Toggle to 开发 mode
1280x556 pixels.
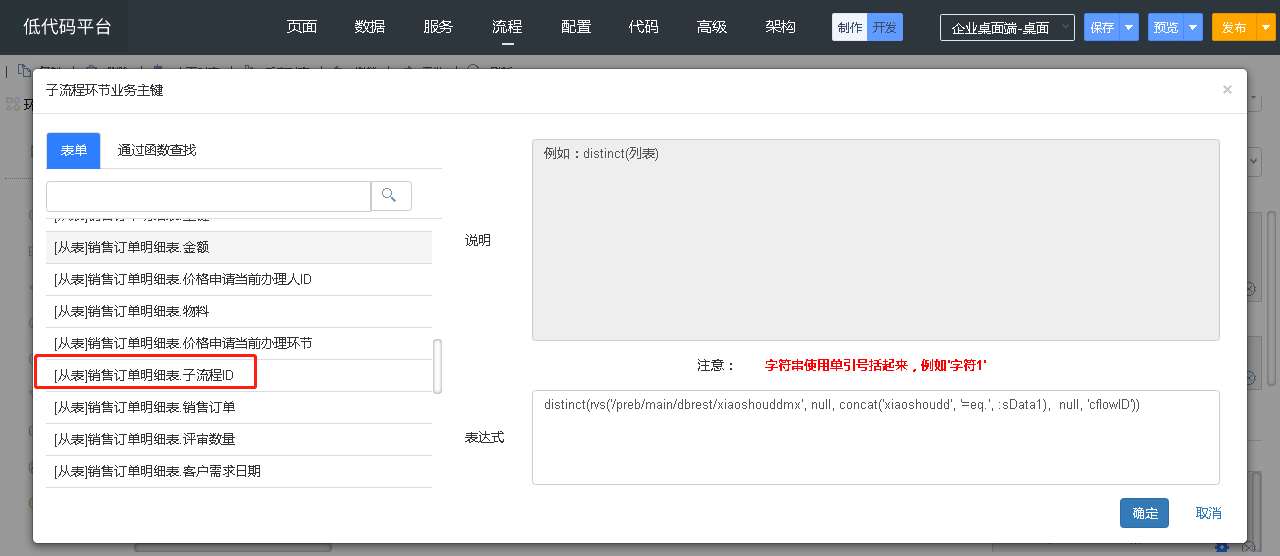(884, 28)
